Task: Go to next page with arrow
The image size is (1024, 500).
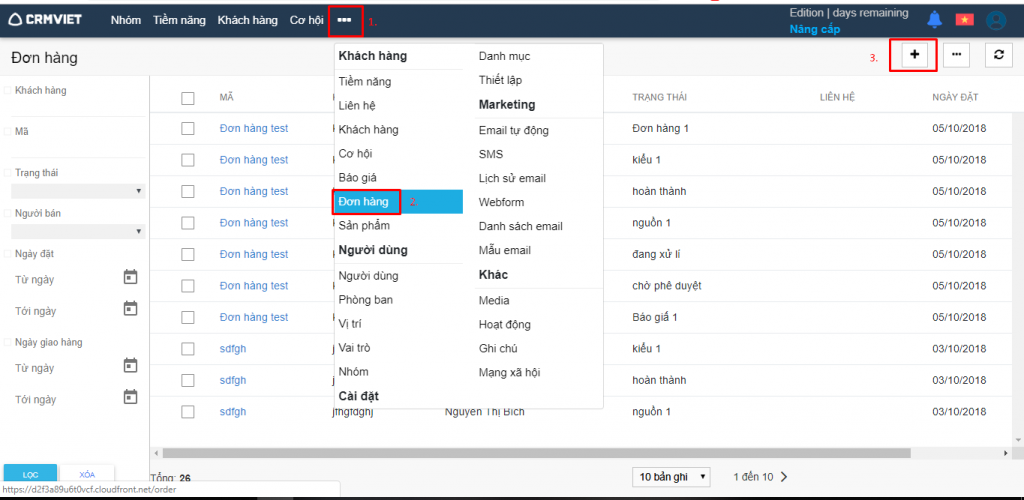Action: coord(784,477)
